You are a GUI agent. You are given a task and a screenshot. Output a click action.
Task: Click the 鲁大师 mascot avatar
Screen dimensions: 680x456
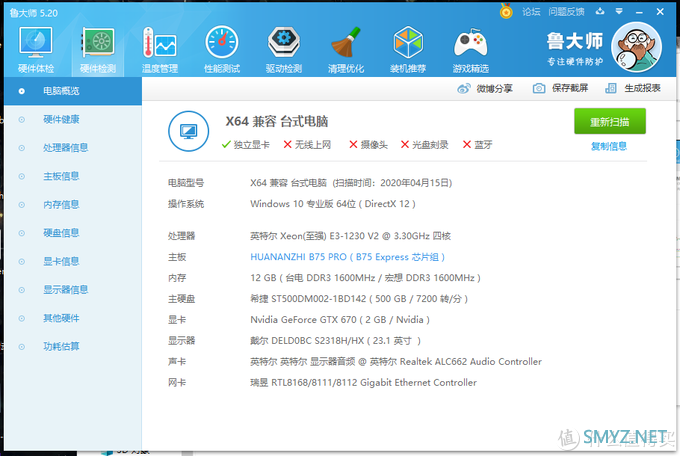click(x=636, y=47)
